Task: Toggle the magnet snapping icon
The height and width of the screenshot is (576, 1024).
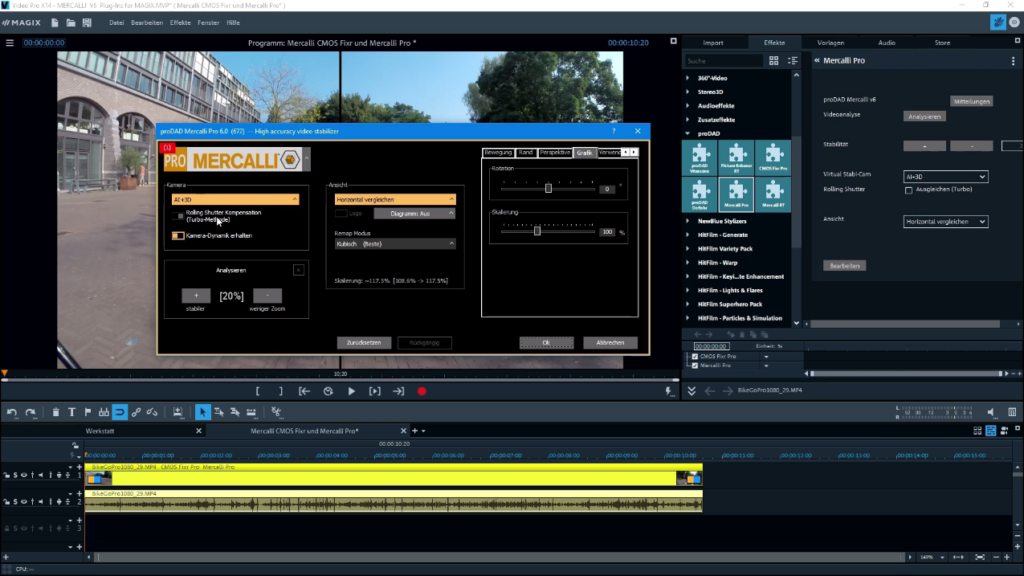Action: coord(120,412)
